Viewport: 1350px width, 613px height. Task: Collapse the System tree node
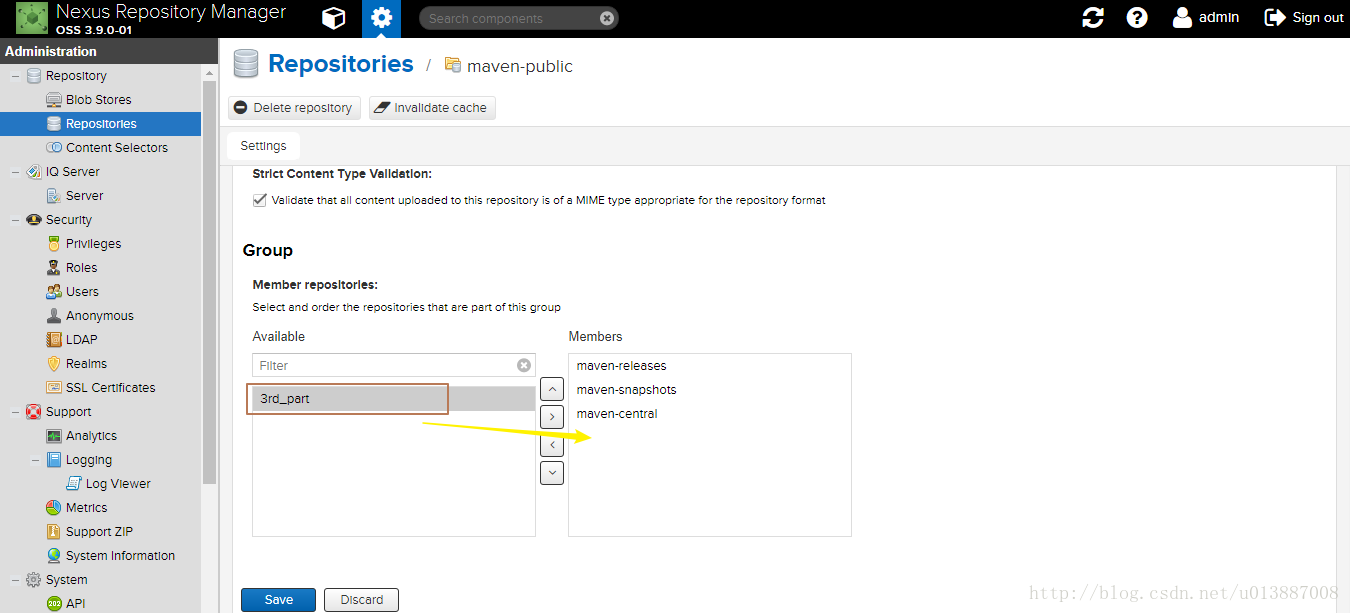[x=15, y=579]
